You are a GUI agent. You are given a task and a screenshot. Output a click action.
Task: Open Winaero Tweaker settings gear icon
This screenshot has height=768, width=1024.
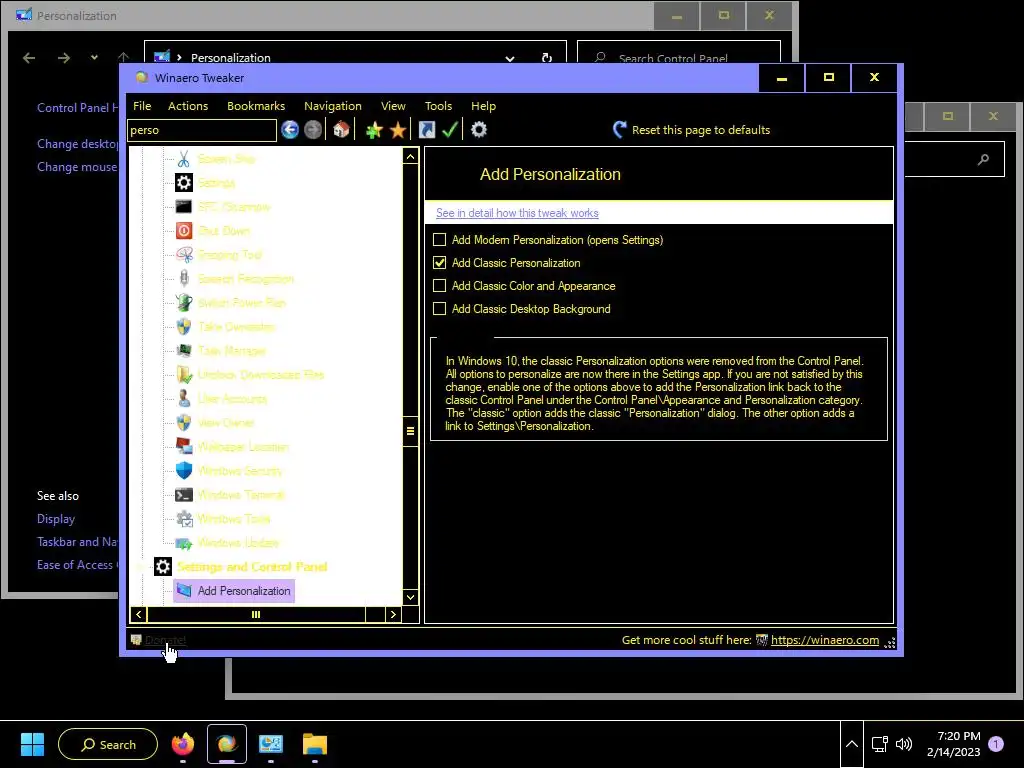click(x=479, y=130)
